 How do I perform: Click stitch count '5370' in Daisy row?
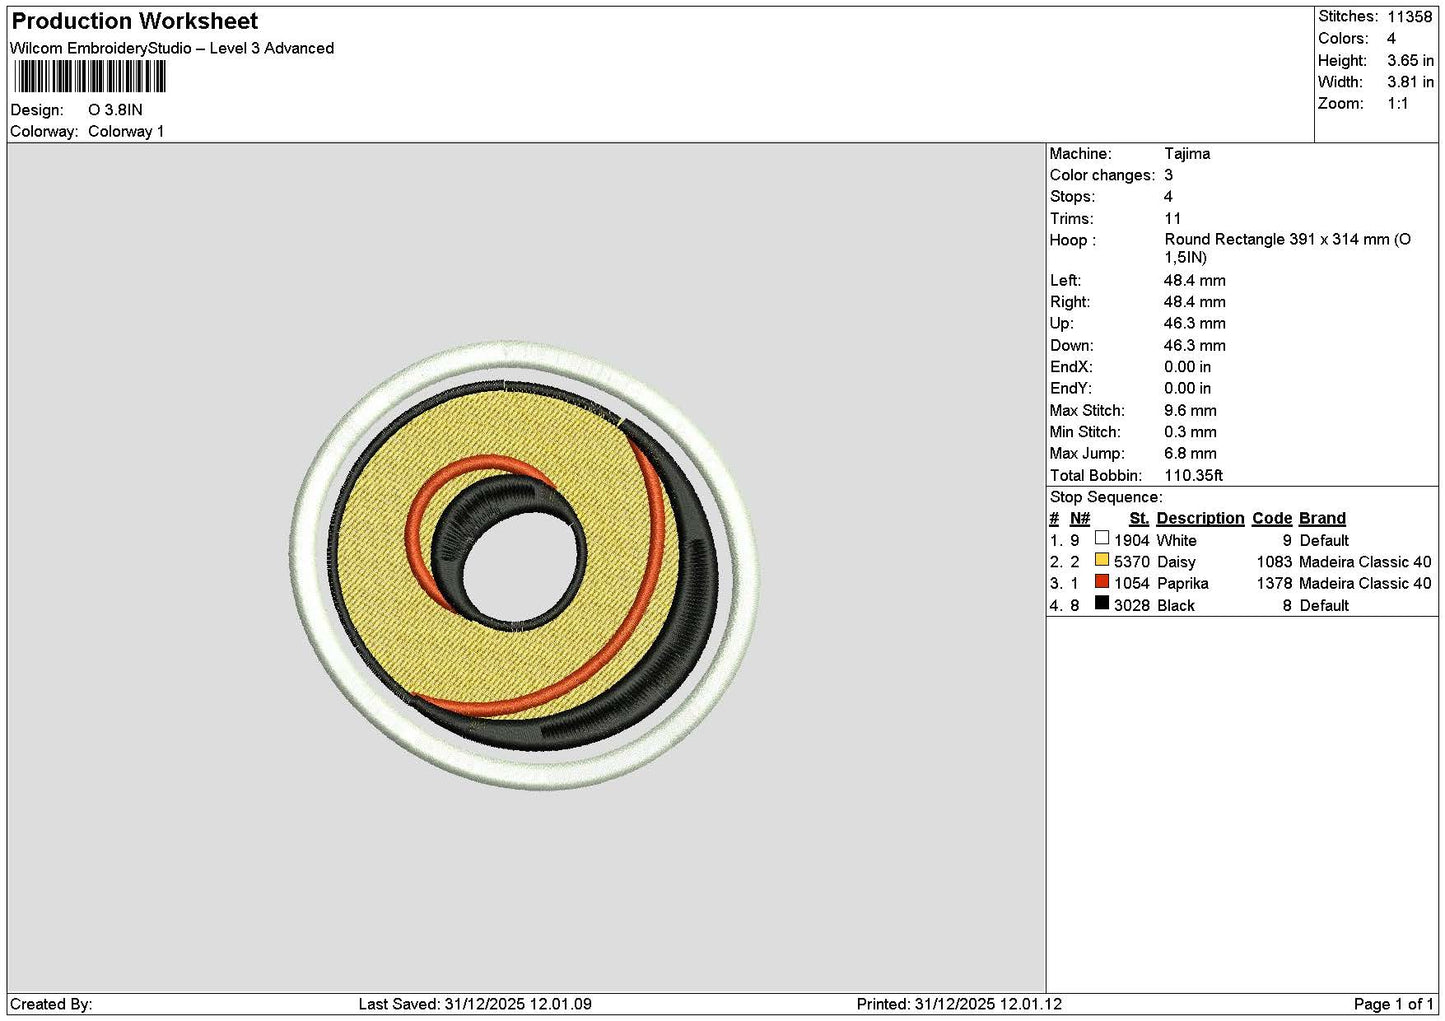click(x=1132, y=563)
